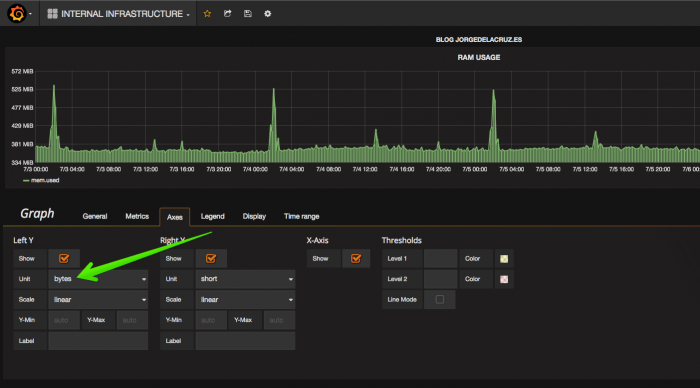Click the Thresholds Level 1 input field

click(x=441, y=259)
